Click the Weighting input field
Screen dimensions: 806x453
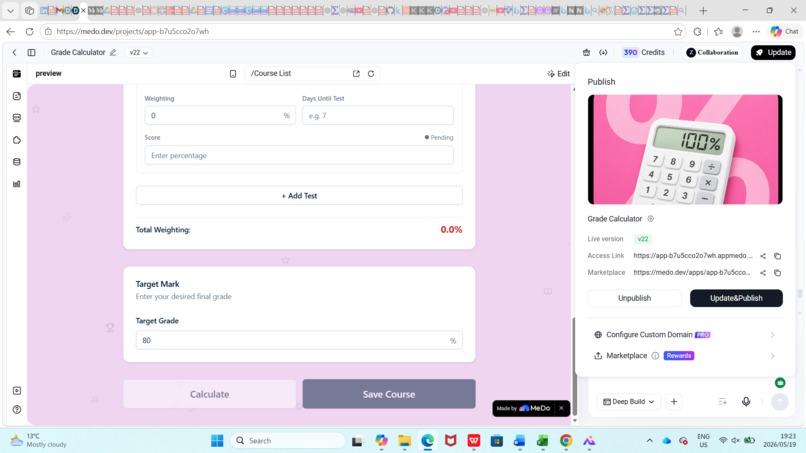pos(220,116)
